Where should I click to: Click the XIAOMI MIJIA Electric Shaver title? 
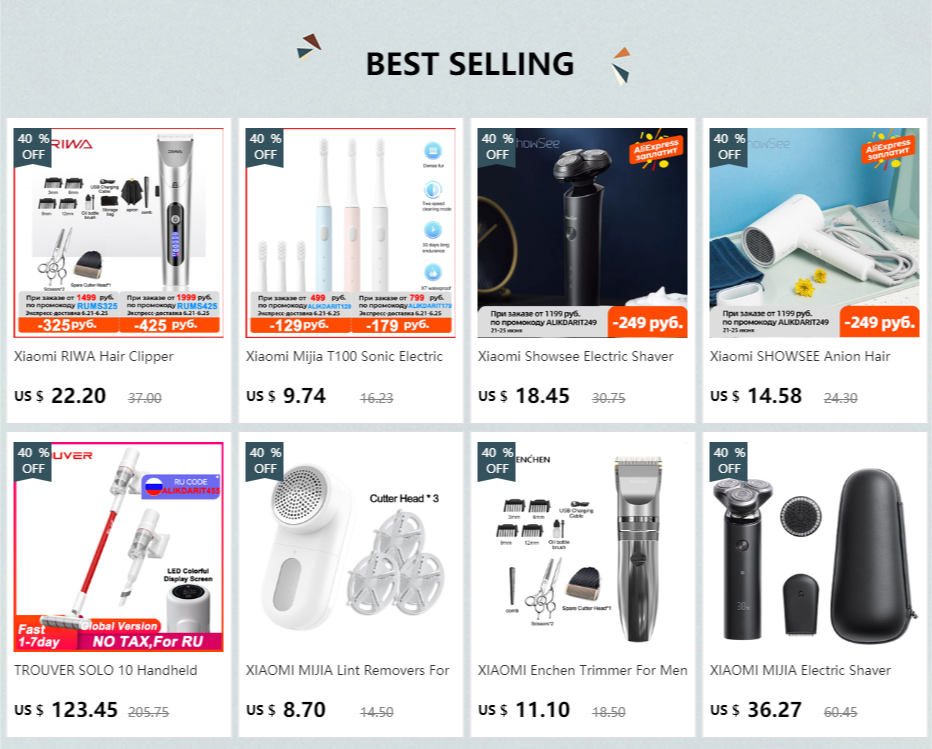pyautogui.click(x=800, y=671)
